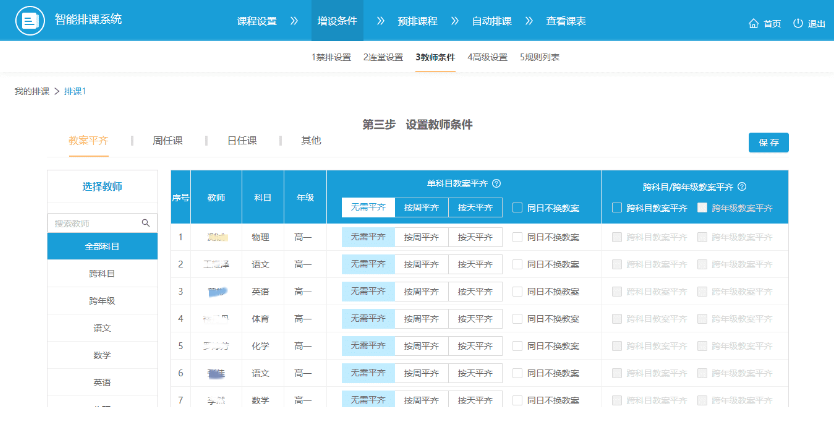The height and width of the screenshot is (424, 834).
Task: Click the 智能排课系统 logo icon
Action: coord(30,21)
